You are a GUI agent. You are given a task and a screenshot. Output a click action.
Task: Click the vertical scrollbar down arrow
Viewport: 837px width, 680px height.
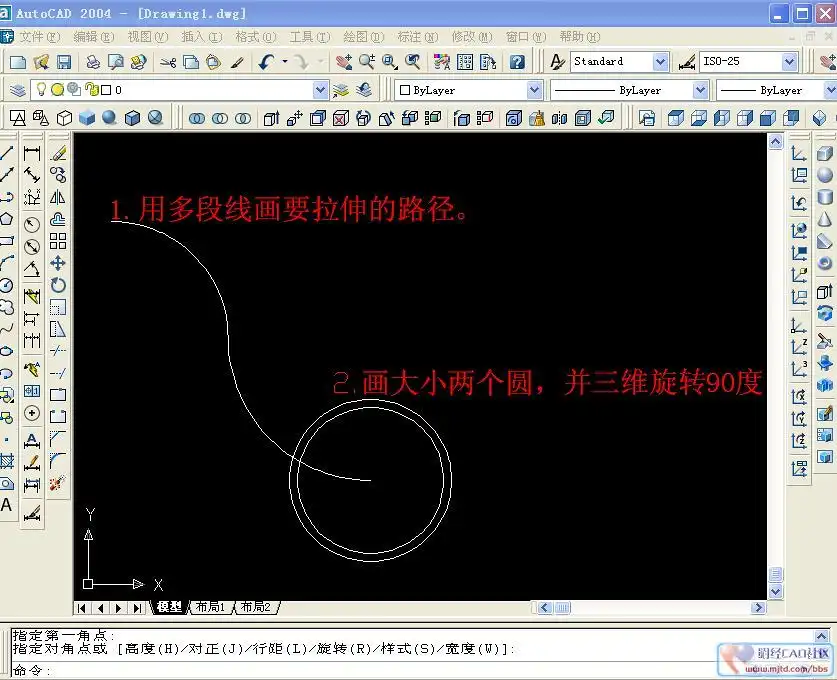[776, 591]
